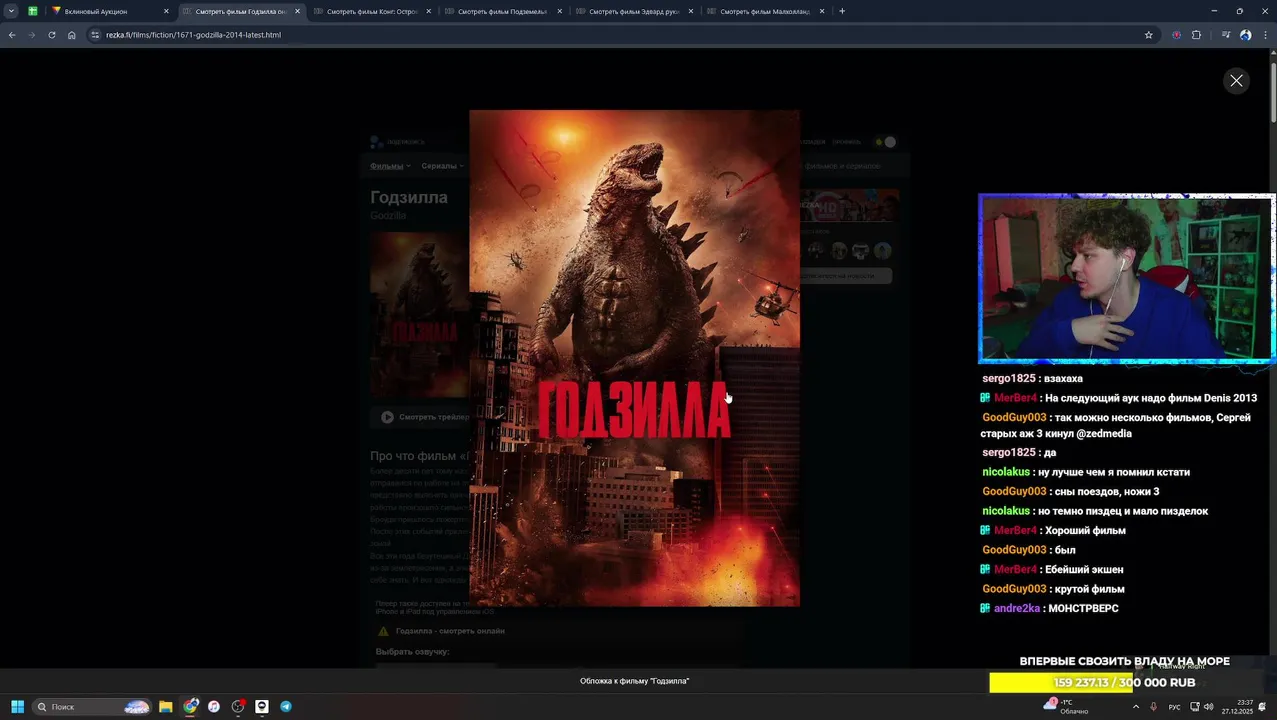Switch the РУС keyboard language
1277x720 pixels.
coord(1175,707)
